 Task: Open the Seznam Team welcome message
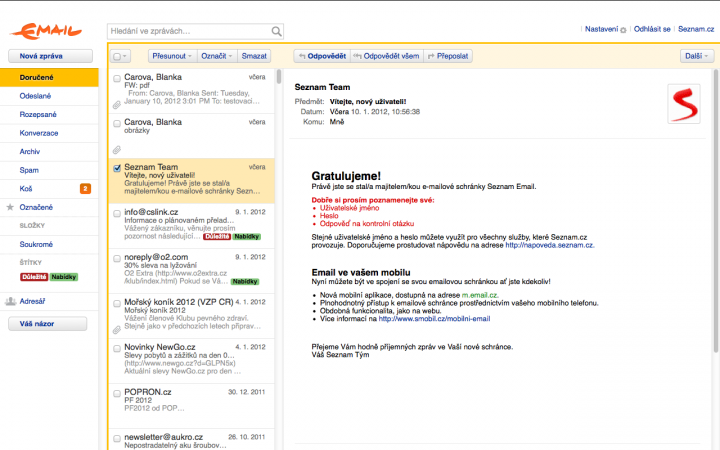[192, 181]
